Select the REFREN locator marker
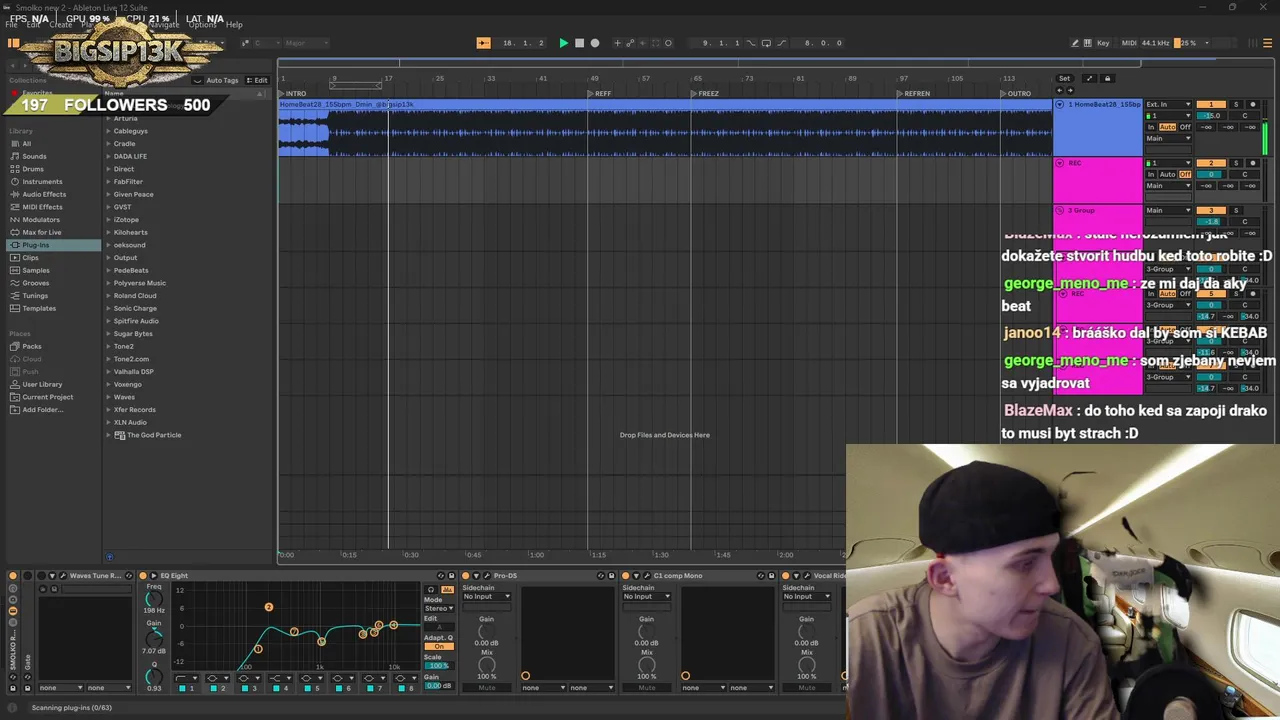 (913, 94)
